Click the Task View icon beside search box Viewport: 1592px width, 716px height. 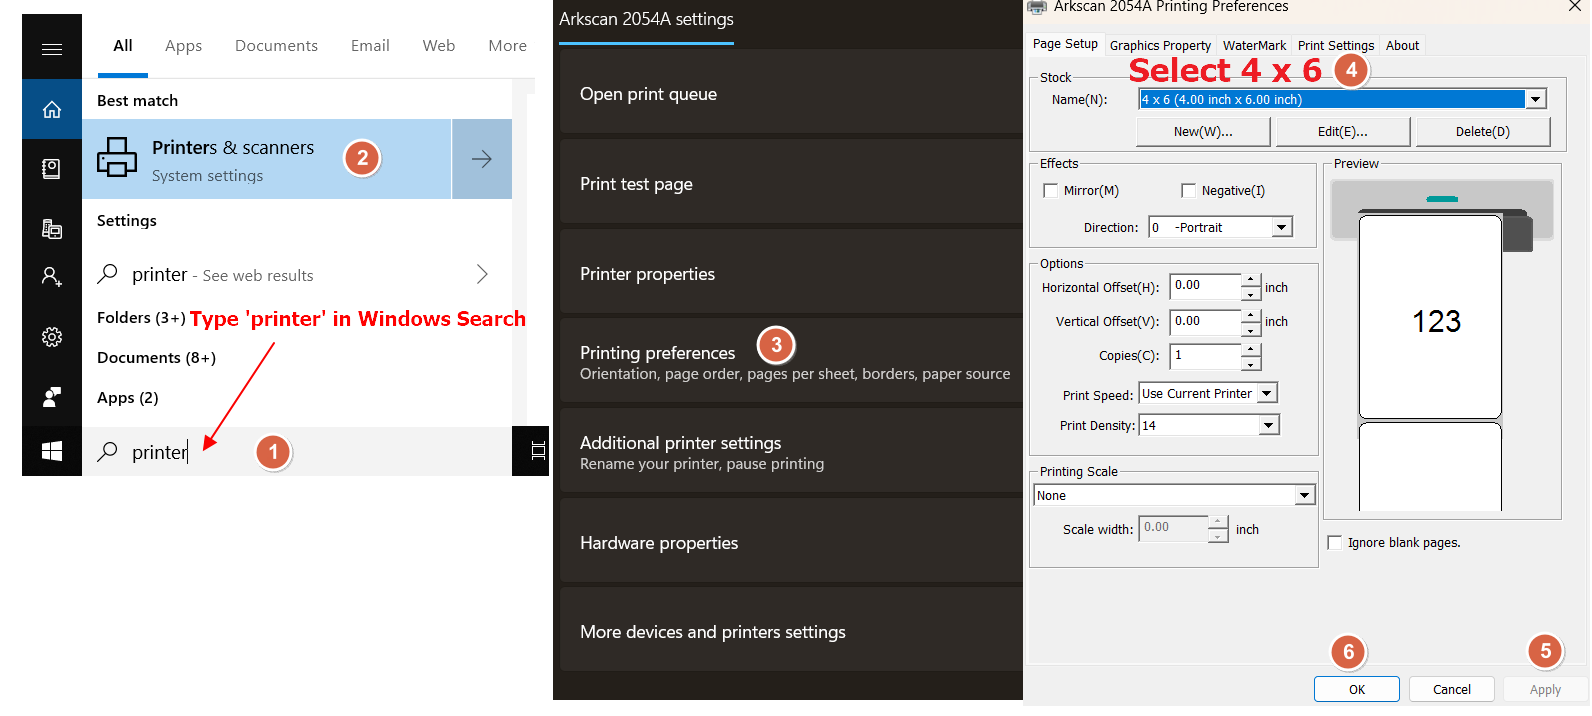coord(537,450)
